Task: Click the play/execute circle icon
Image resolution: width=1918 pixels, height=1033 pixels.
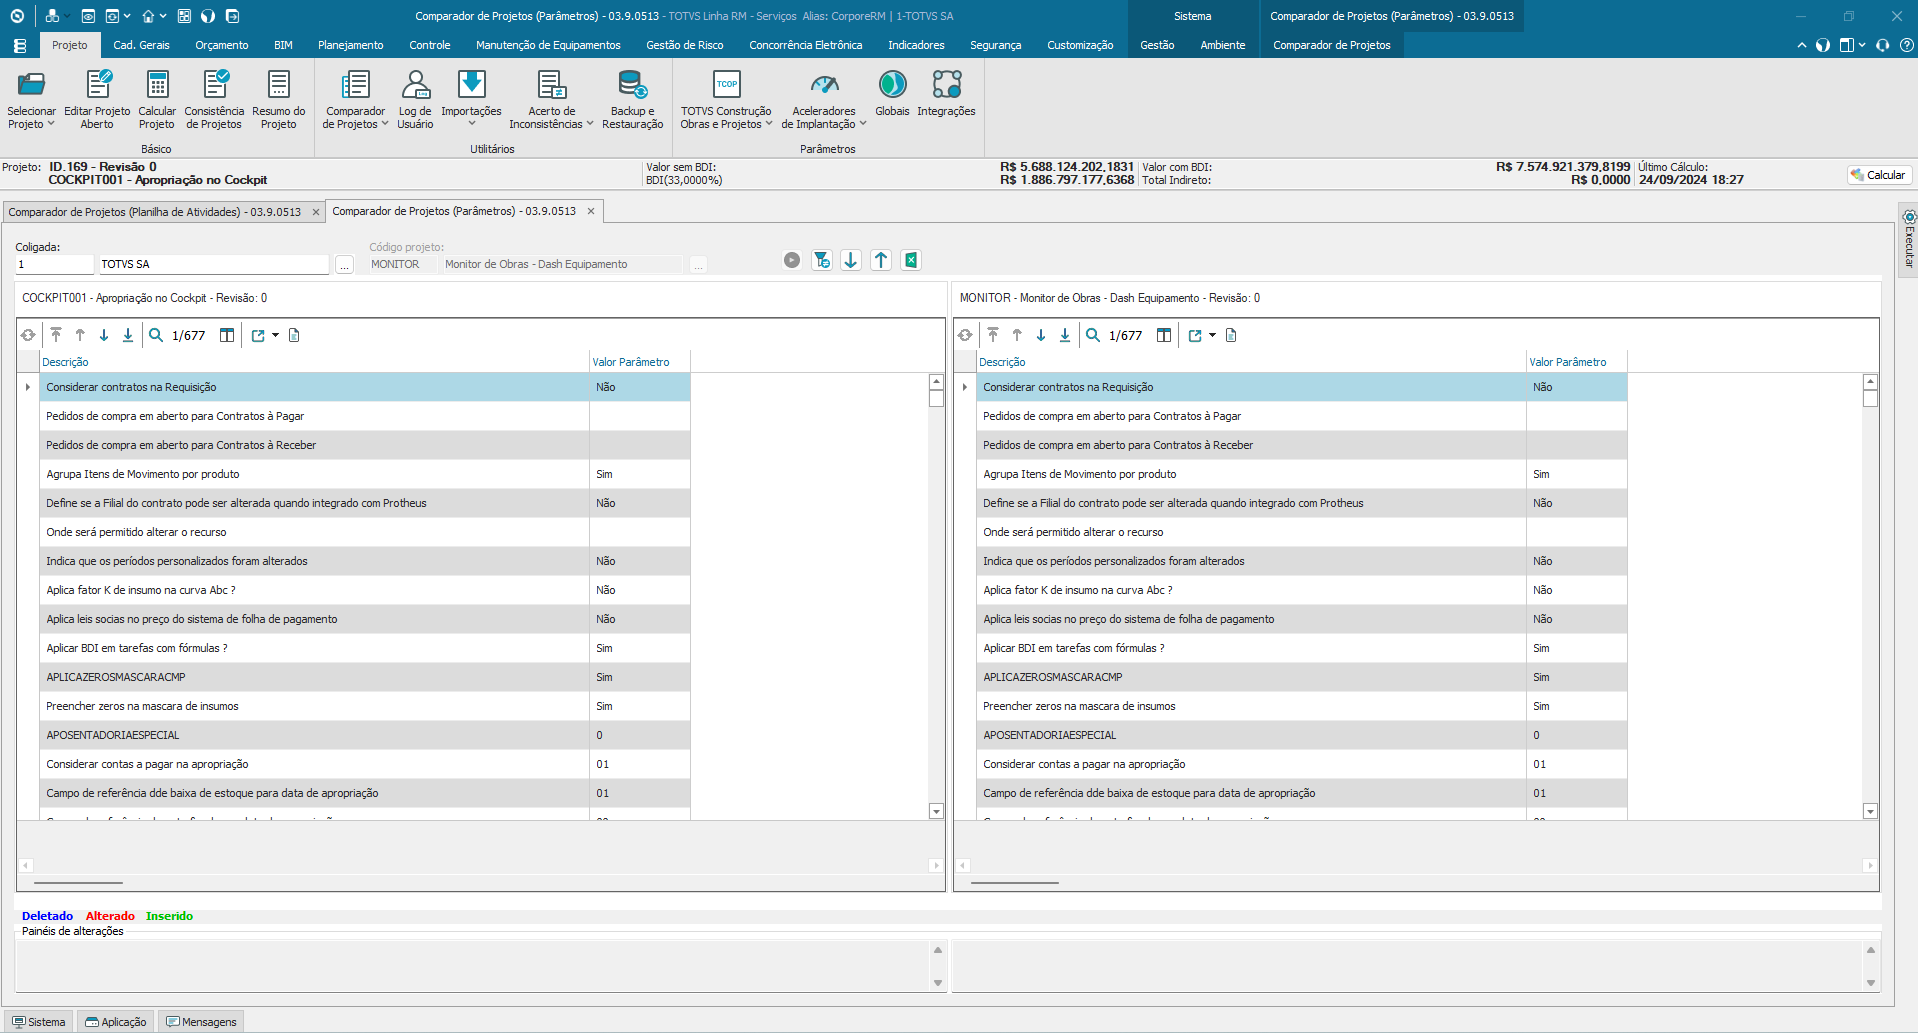Action: tap(792, 260)
